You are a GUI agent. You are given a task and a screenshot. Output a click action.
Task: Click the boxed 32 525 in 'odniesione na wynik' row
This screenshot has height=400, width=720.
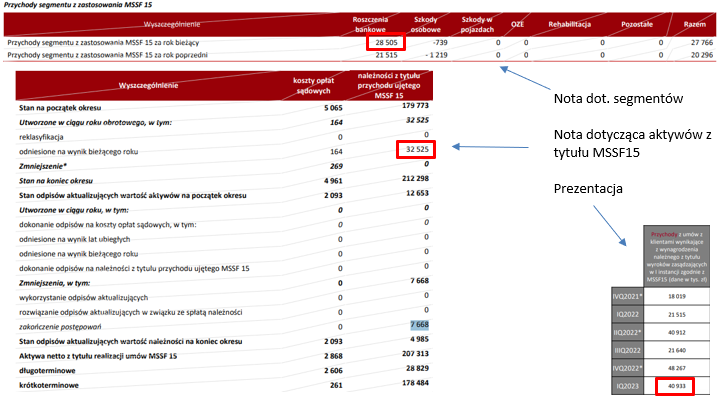[x=417, y=149]
